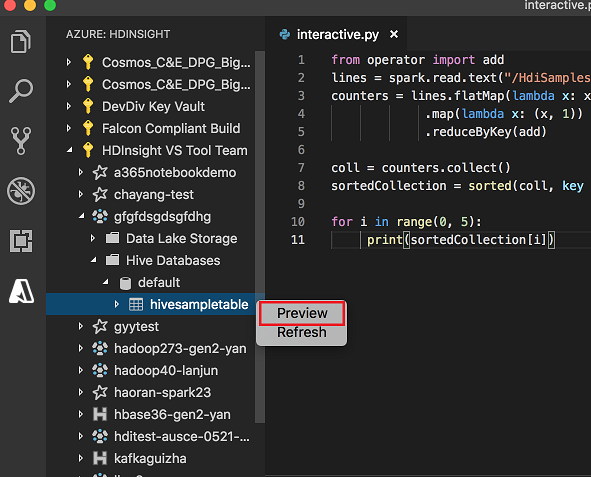Click folder icon beside Data Lake Storage
This screenshot has width=591, height=477.
pyautogui.click(x=112, y=238)
